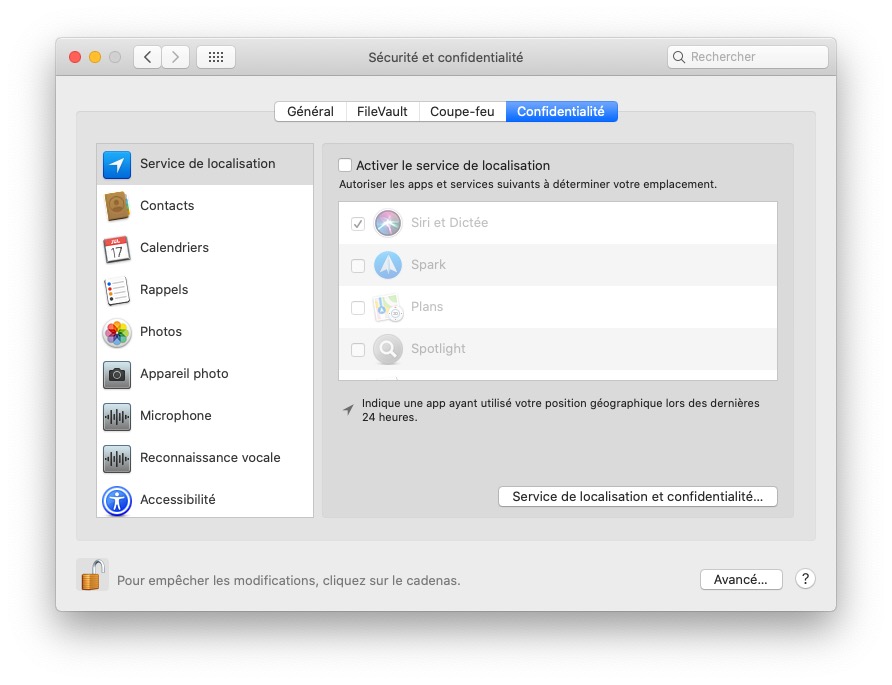This screenshot has width=892, height=685.
Task: Click the Spotlight magnifier icon
Action: pos(388,349)
